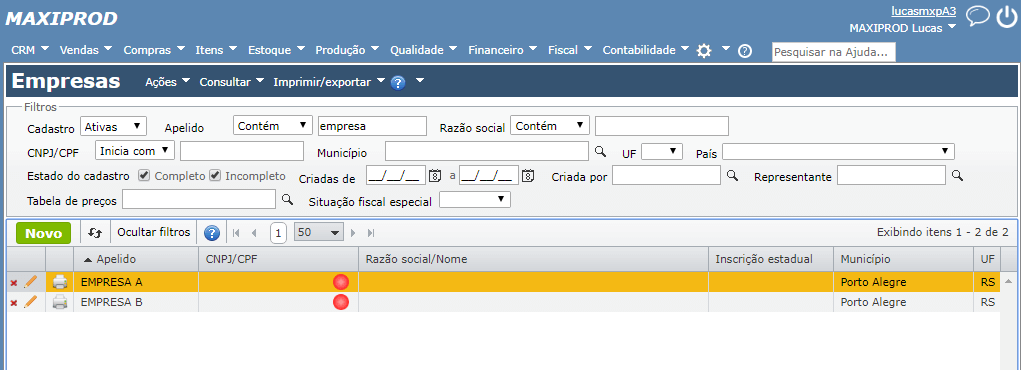1021x370 pixels.
Task: Open Razão social Contém dropdown
Action: 550,126
